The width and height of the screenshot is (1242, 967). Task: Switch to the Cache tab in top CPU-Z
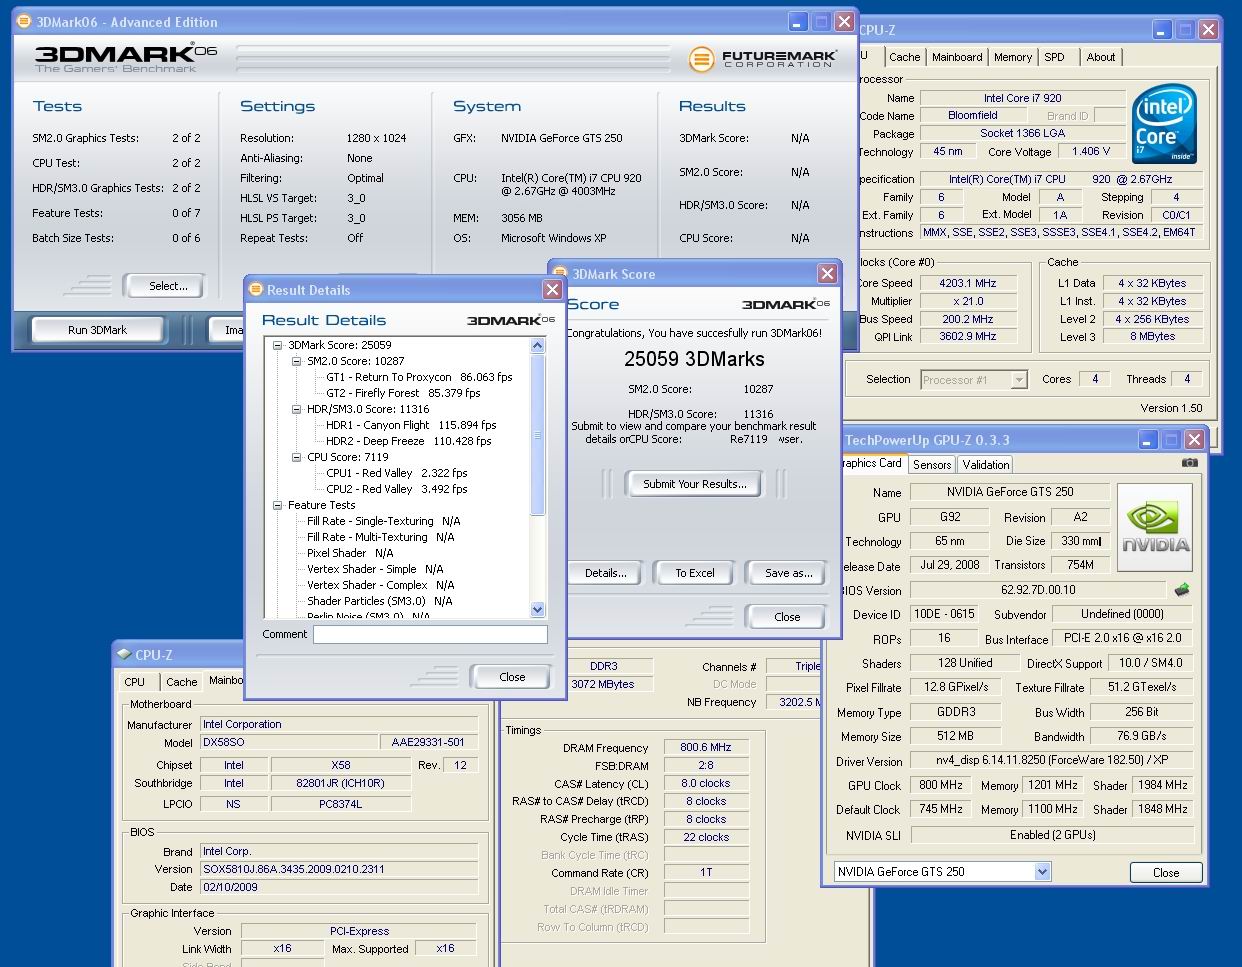click(904, 57)
